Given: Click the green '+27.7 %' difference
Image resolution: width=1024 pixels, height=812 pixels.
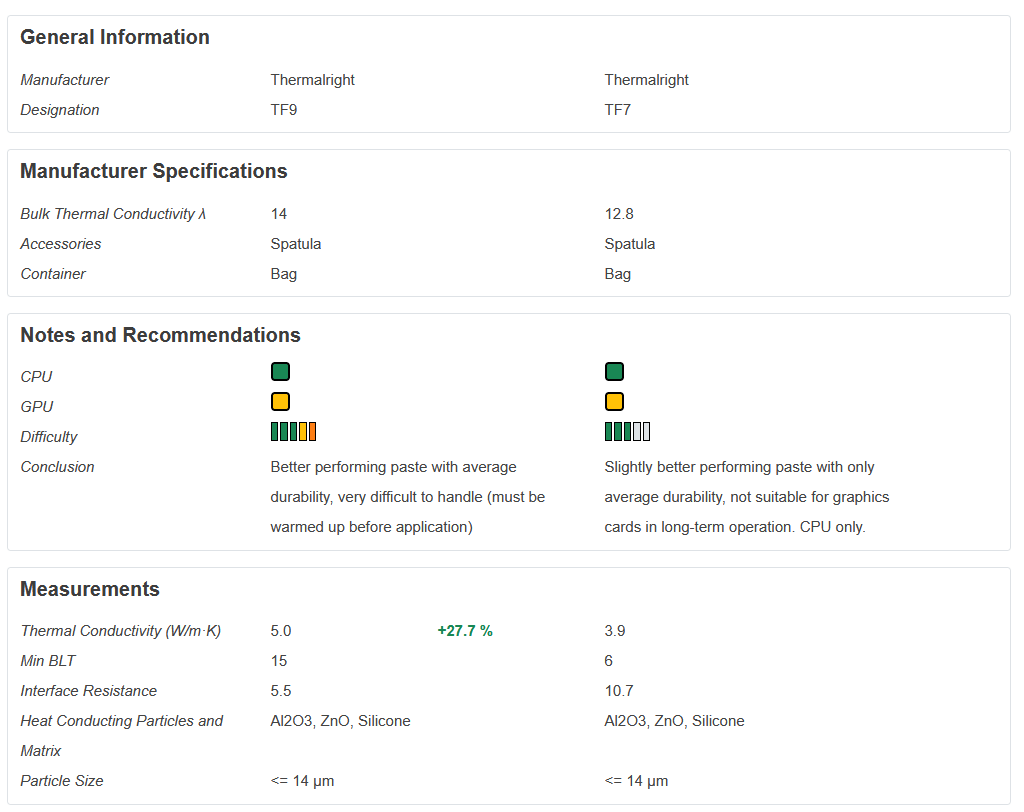Looking at the screenshot, I should click(465, 631).
